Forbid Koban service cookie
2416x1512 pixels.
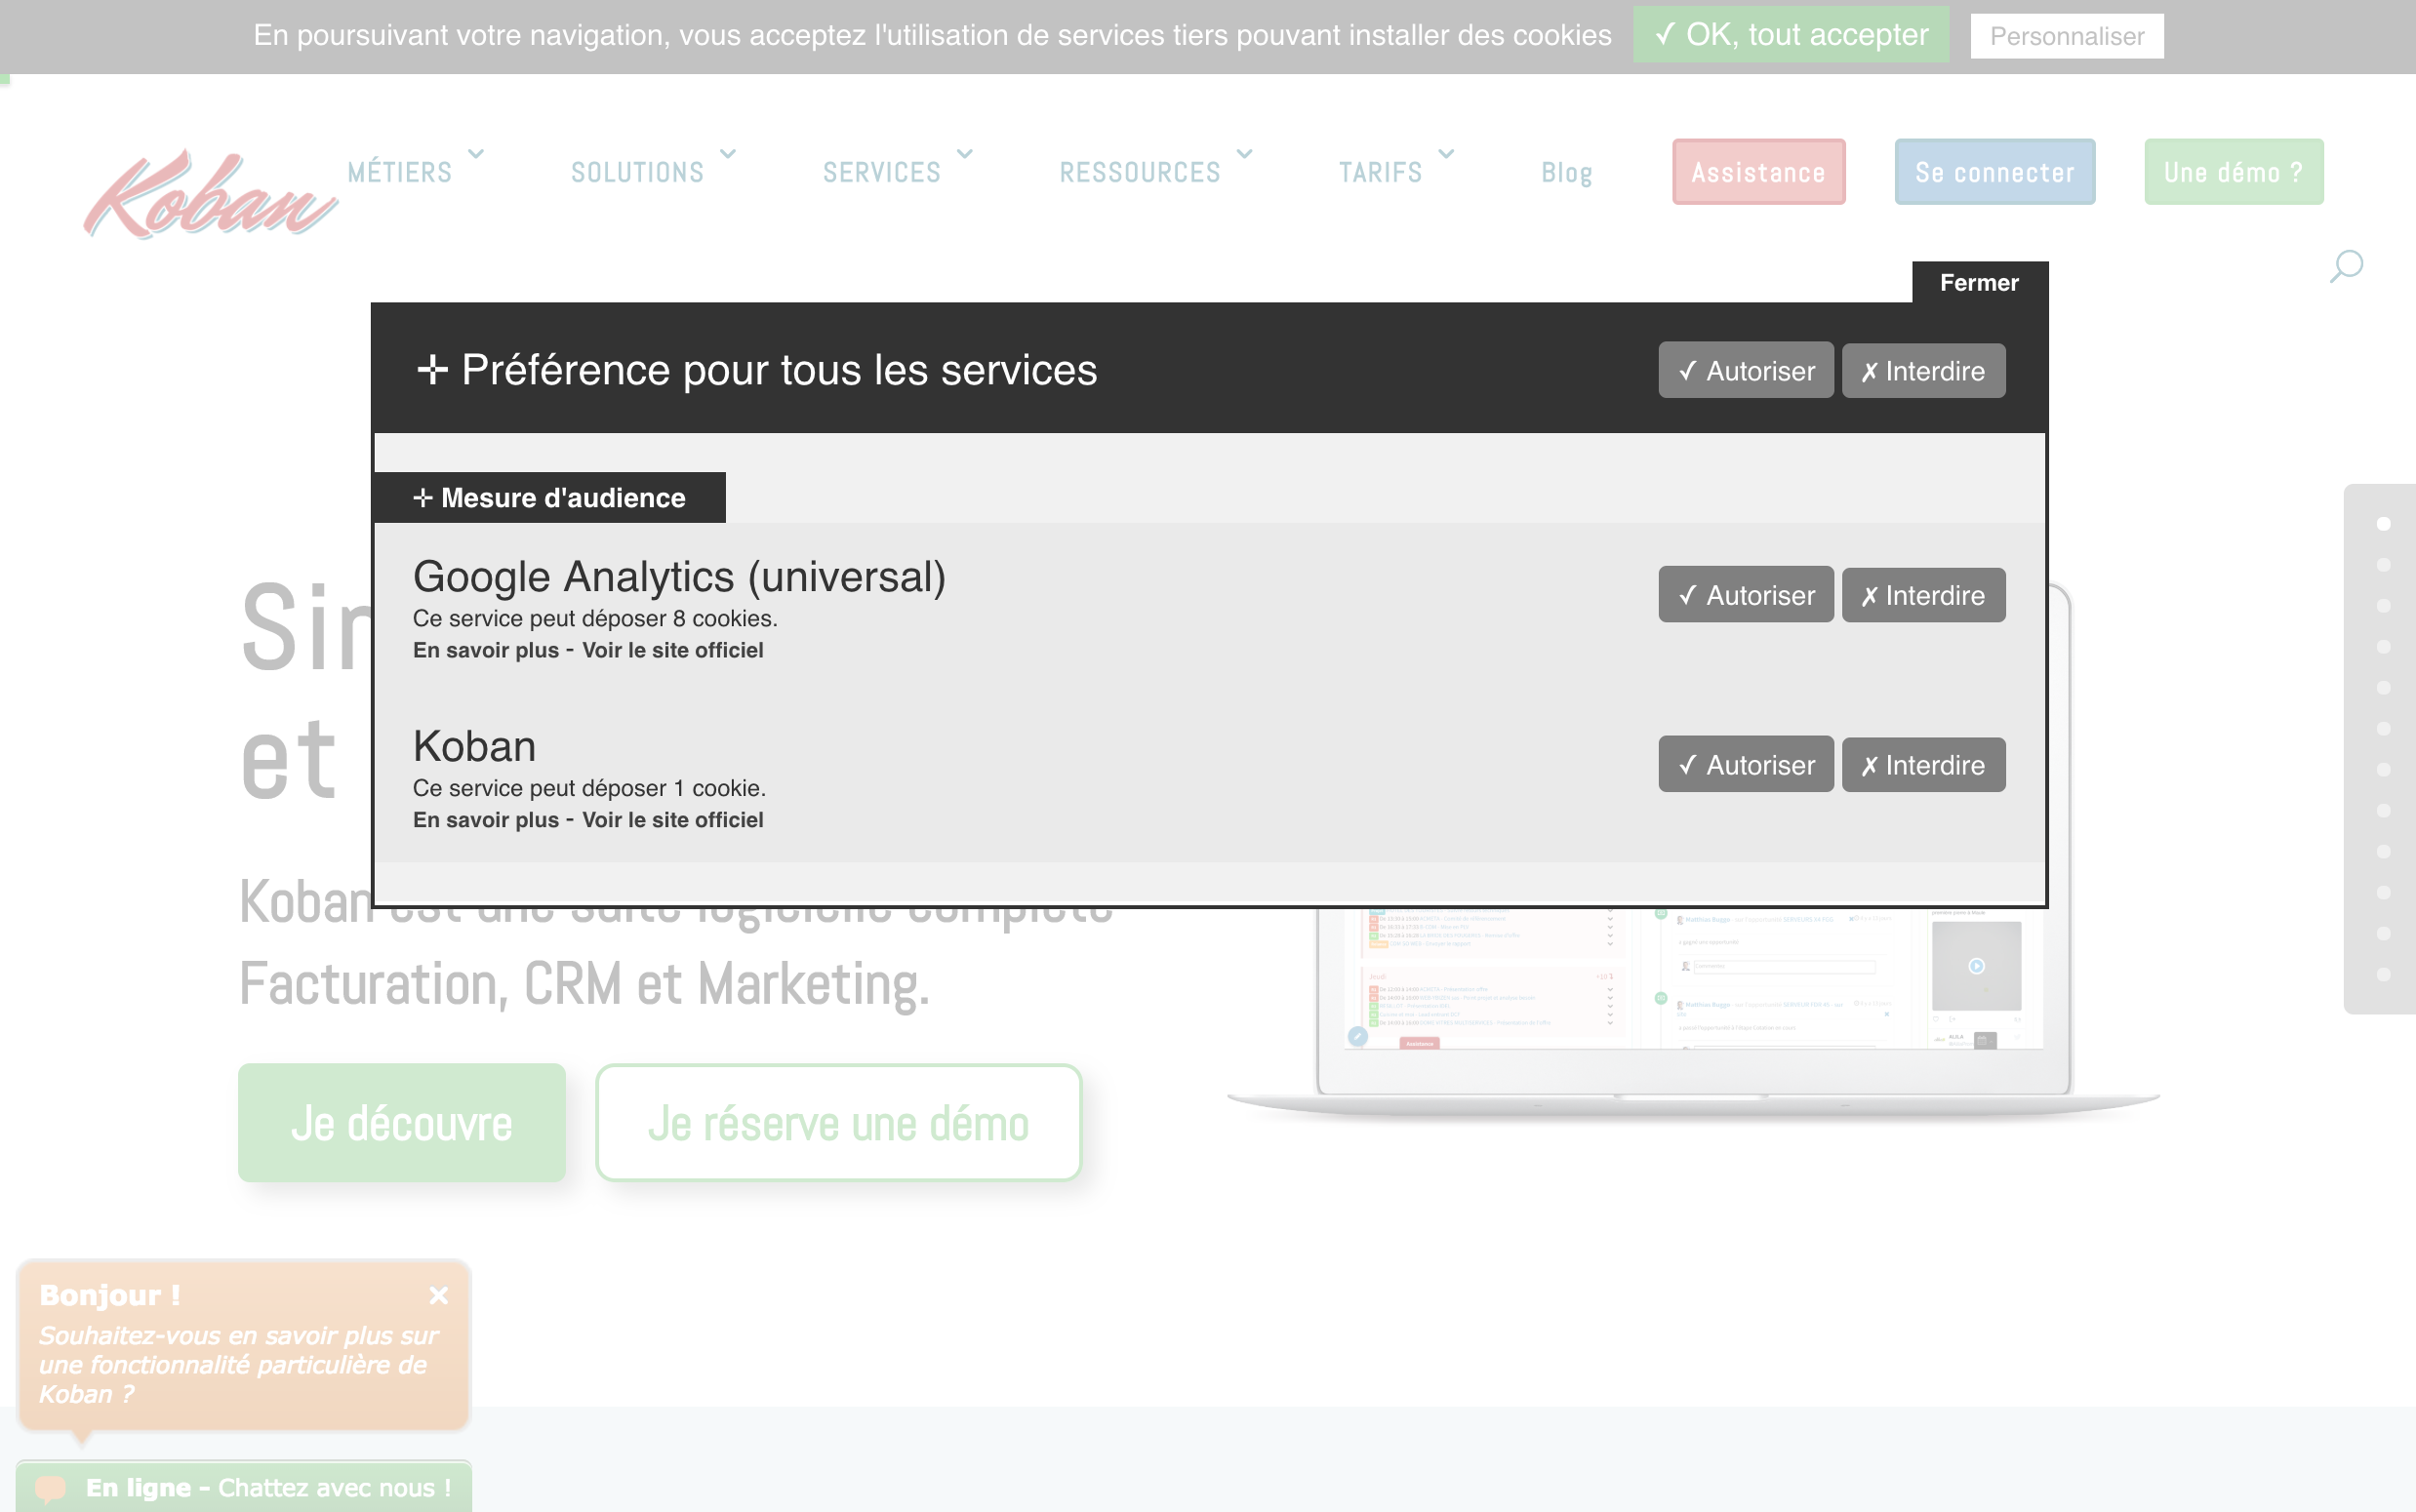point(1923,765)
